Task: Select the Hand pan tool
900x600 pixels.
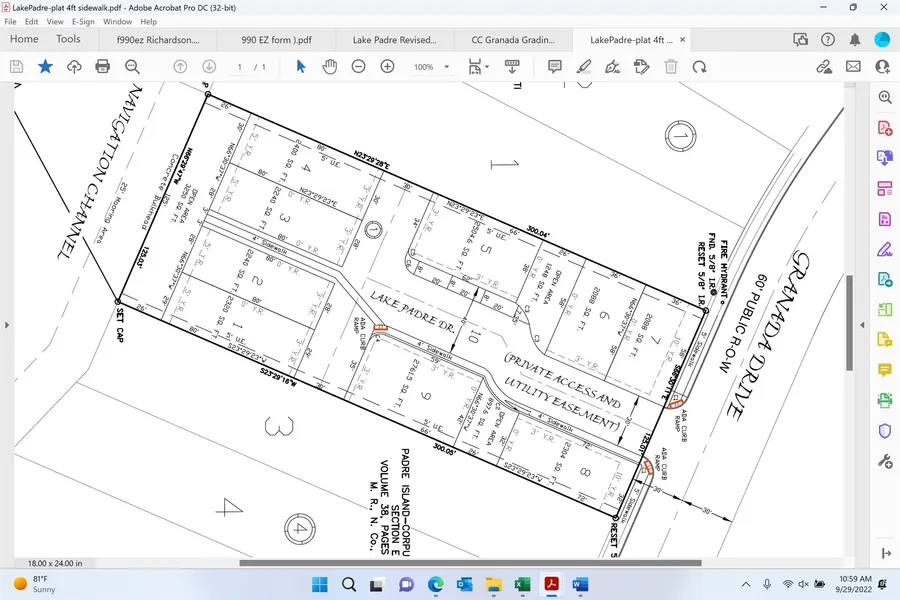Action: (329, 66)
